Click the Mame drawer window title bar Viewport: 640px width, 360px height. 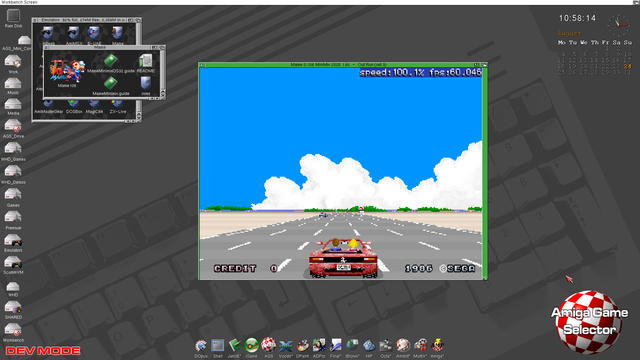[x=100, y=47]
